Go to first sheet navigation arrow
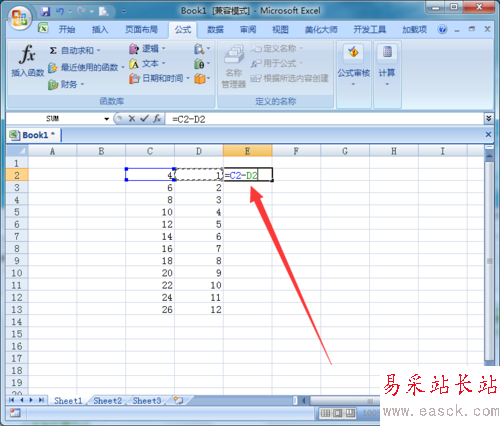The height and width of the screenshot is (426, 500). [x=11, y=400]
